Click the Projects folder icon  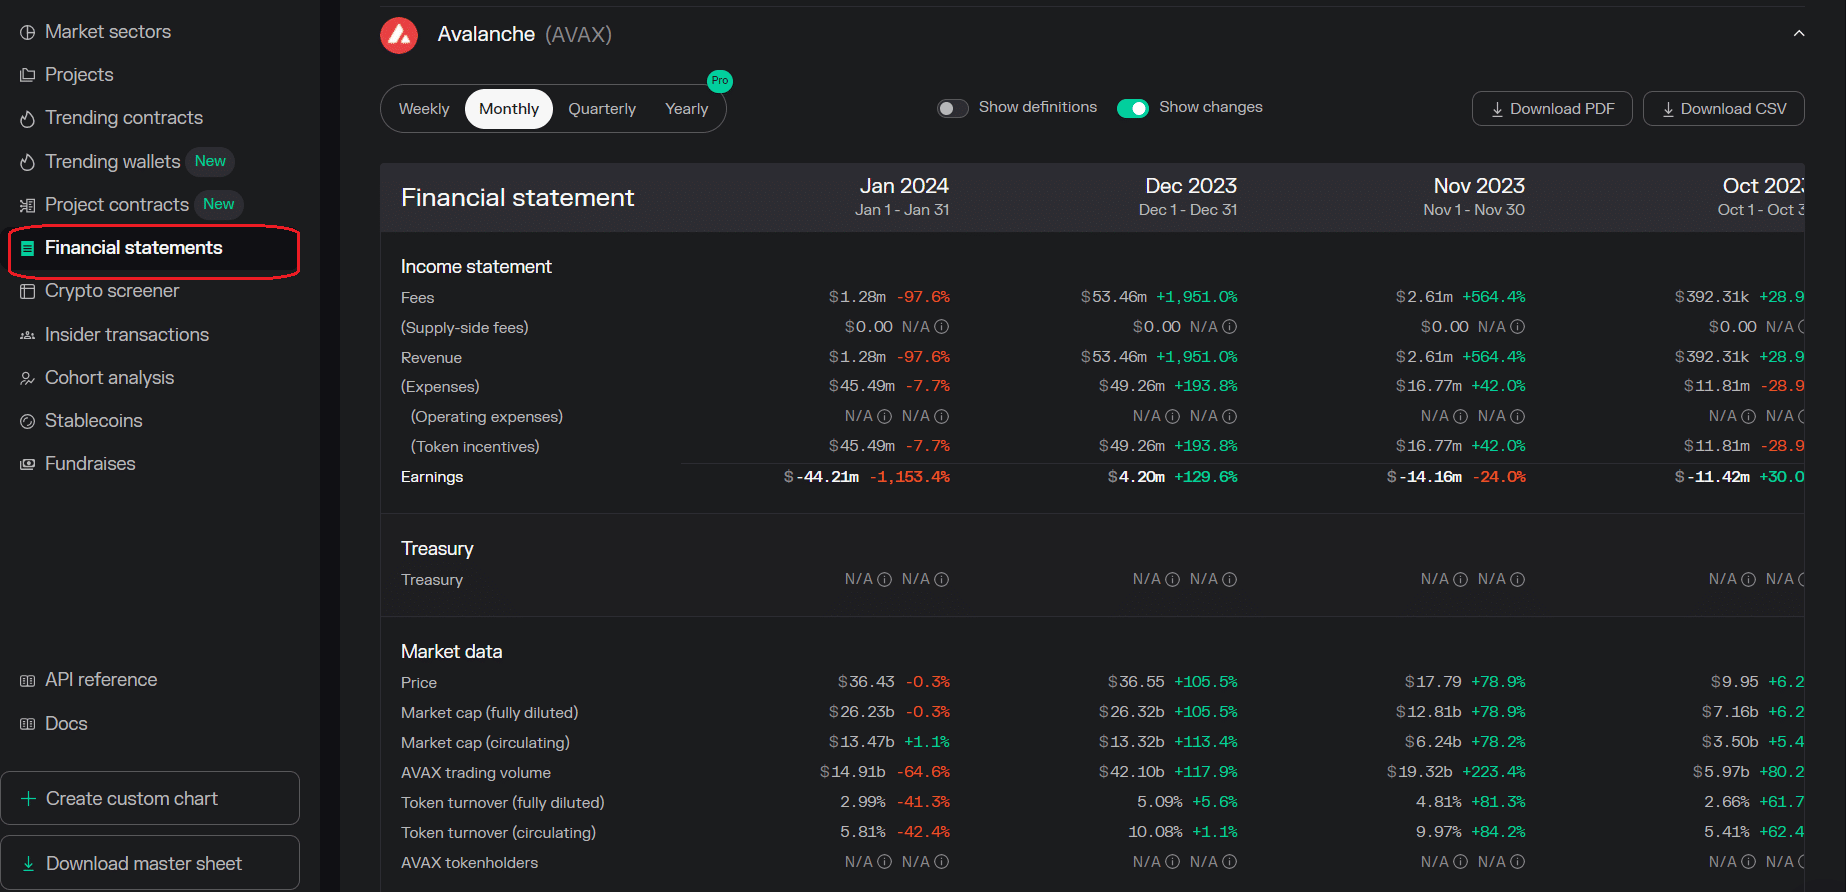point(28,75)
